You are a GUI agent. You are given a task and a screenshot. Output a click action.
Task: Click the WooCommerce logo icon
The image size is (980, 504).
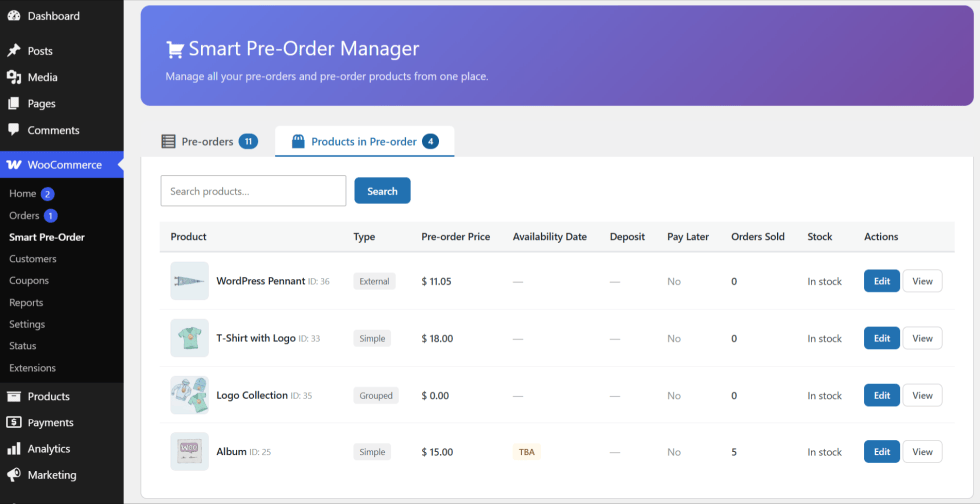(14, 165)
